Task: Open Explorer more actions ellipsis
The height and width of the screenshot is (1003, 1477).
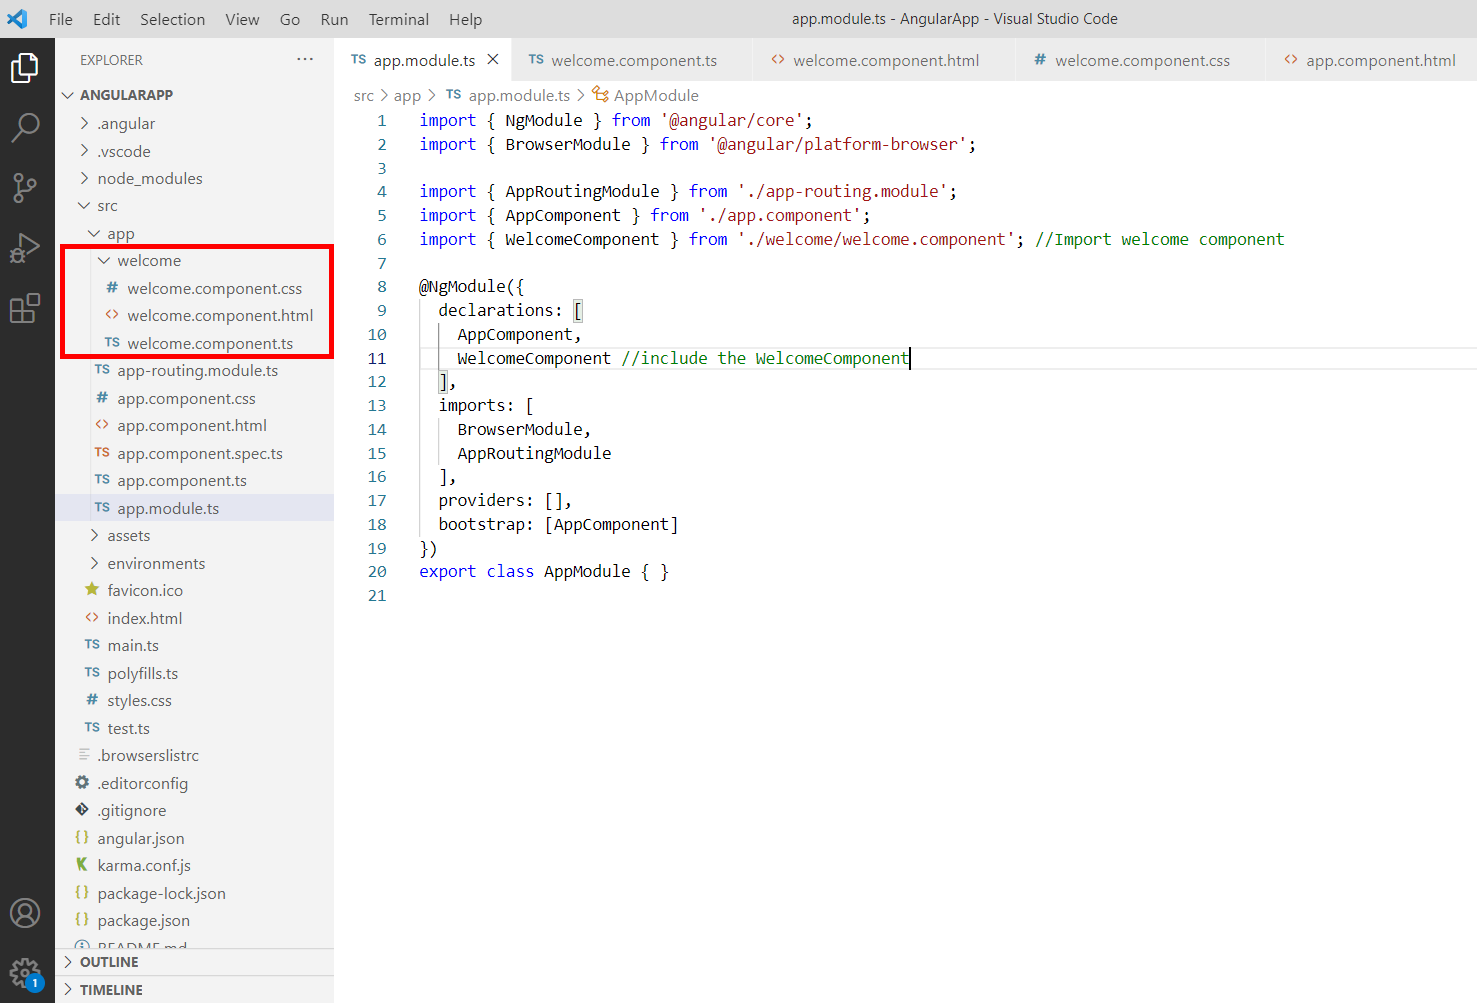Action: (305, 60)
